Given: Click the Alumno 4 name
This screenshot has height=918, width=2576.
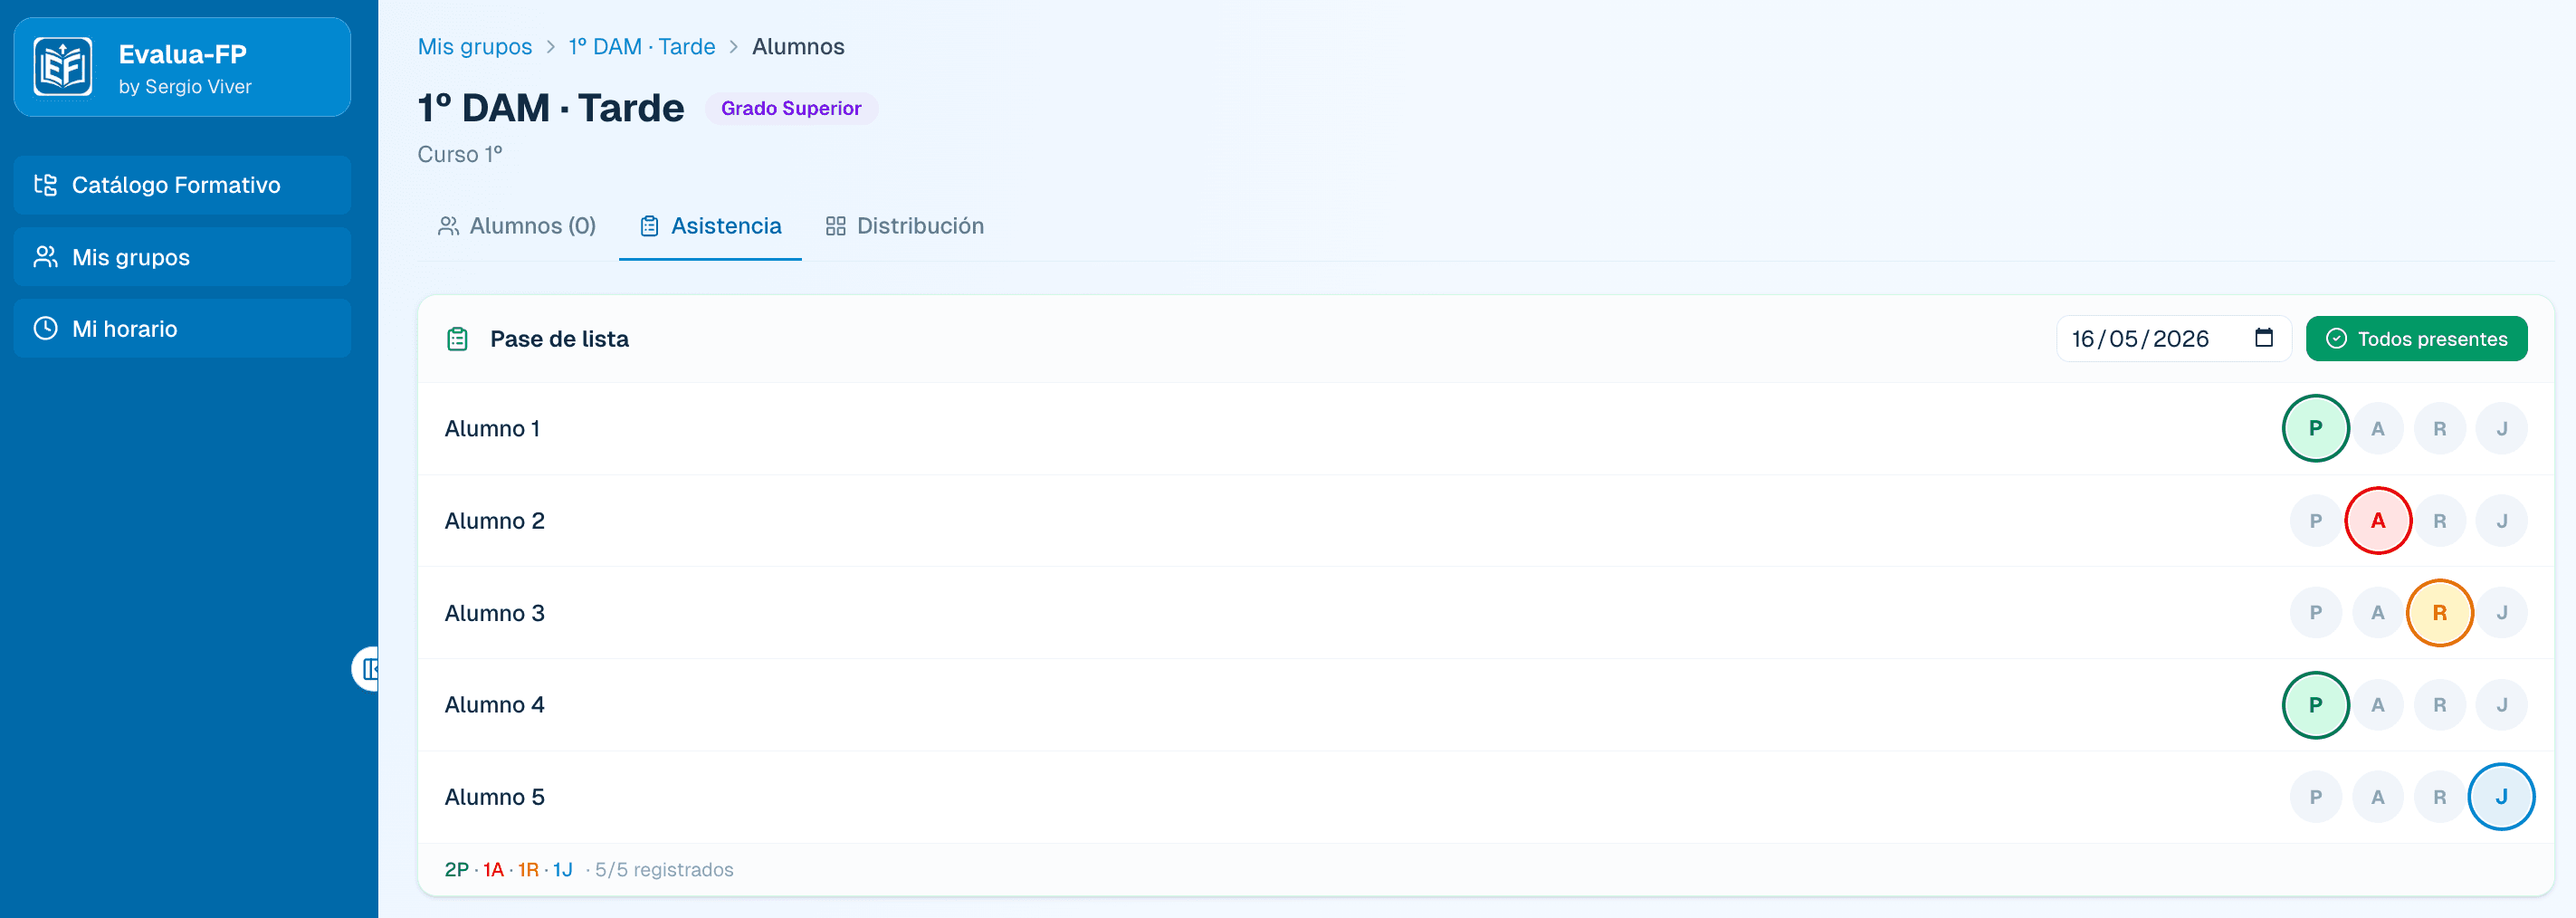Looking at the screenshot, I should click(494, 705).
